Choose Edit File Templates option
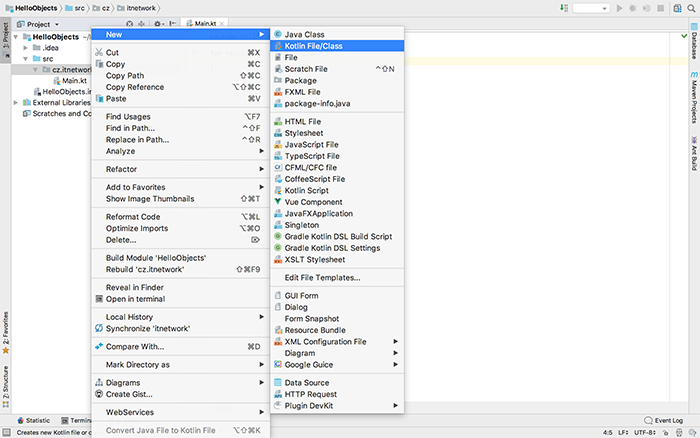 322,277
